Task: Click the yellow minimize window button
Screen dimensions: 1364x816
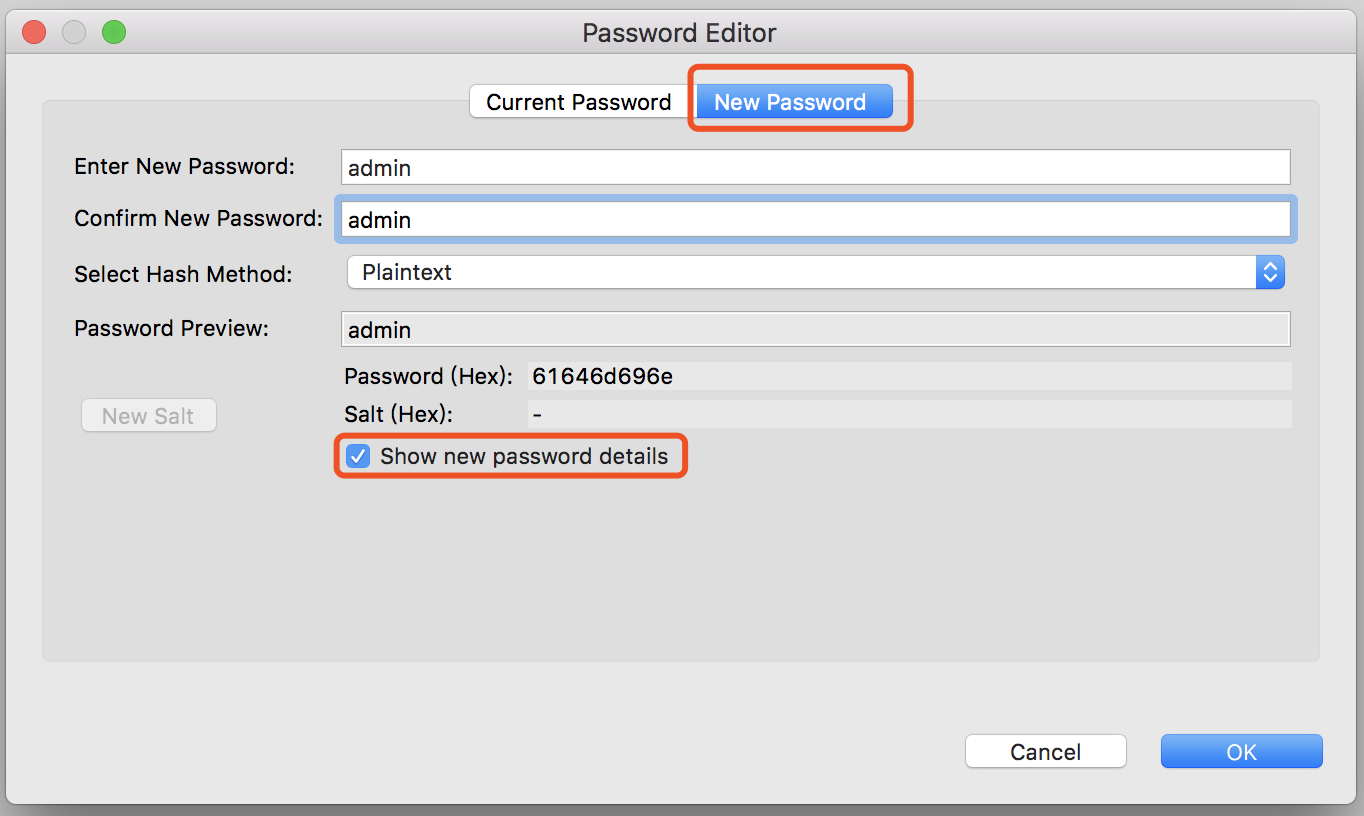Action: [x=73, y=31]
